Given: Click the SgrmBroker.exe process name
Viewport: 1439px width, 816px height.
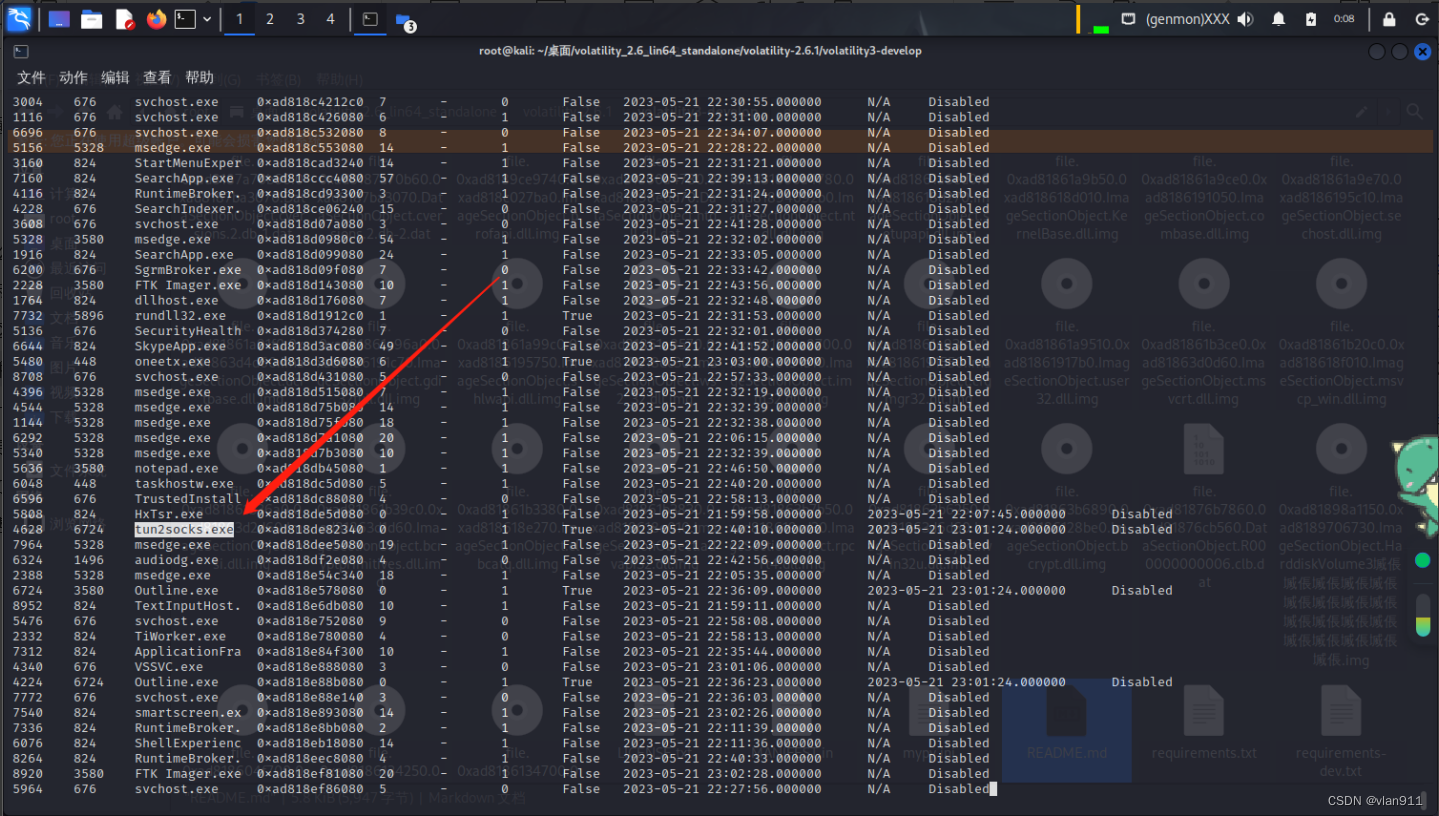Looking at the screenshot, I should coord(188,270).
